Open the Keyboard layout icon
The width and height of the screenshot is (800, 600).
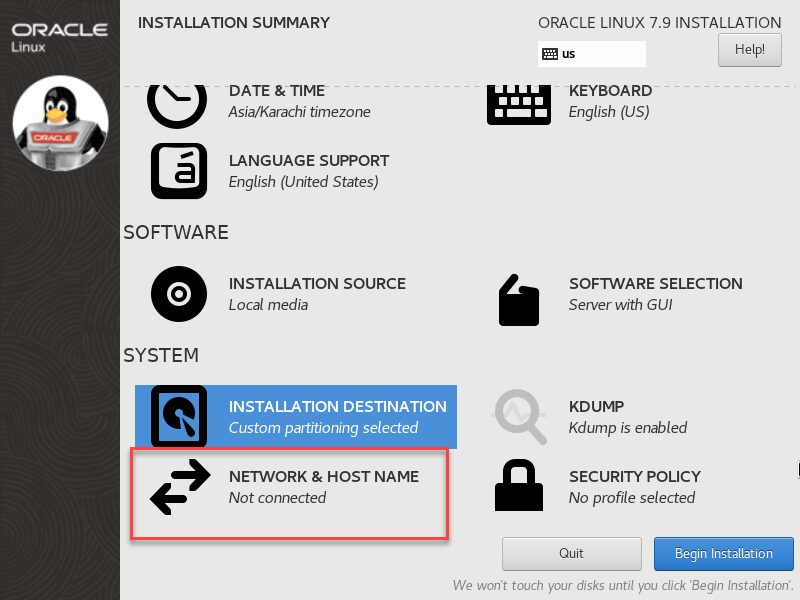click(x=519, y=105)
